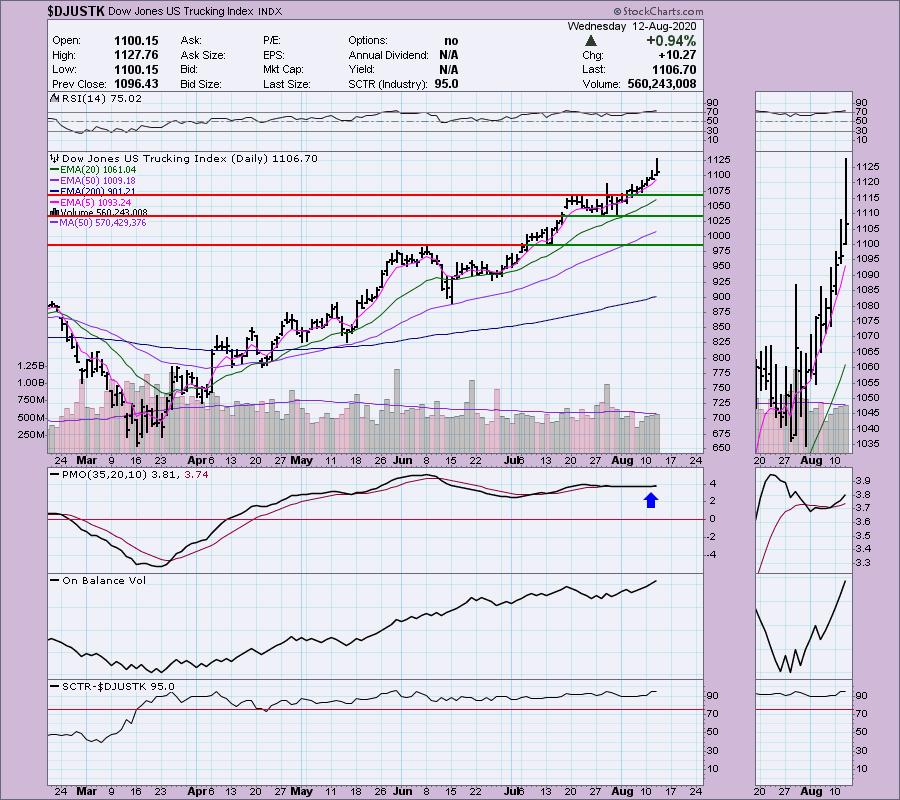
Task: Click the +10.27 Chg value
Action: [678, 55]
